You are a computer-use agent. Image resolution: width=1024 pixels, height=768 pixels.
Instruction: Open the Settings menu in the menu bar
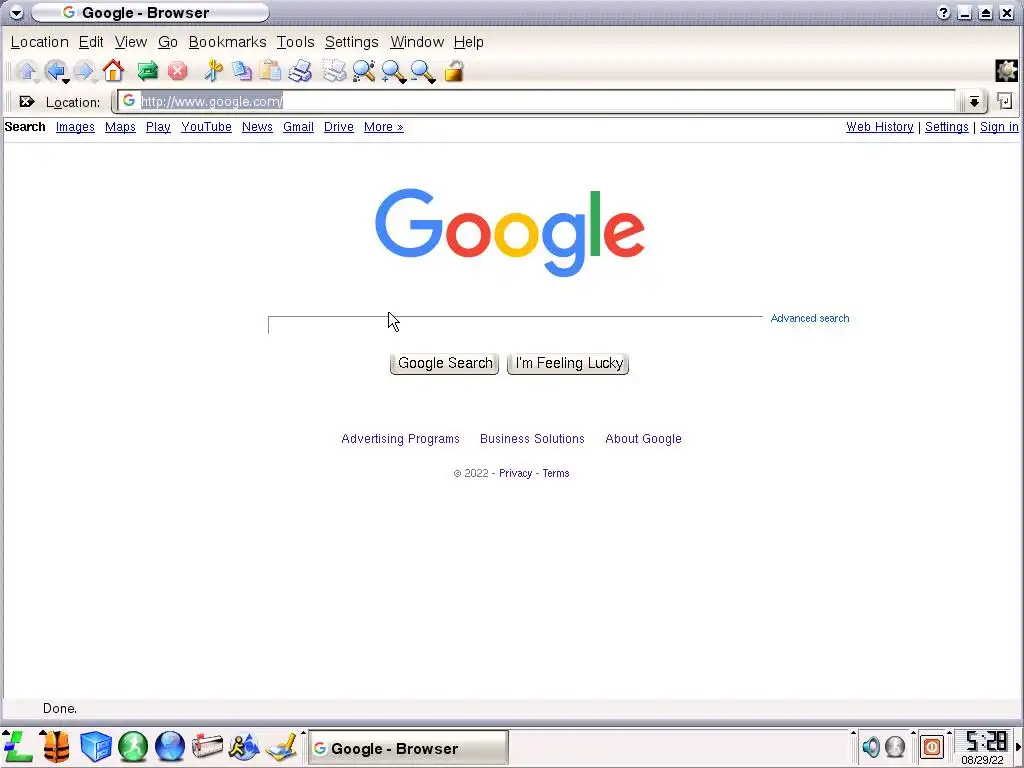coord(351,42)
